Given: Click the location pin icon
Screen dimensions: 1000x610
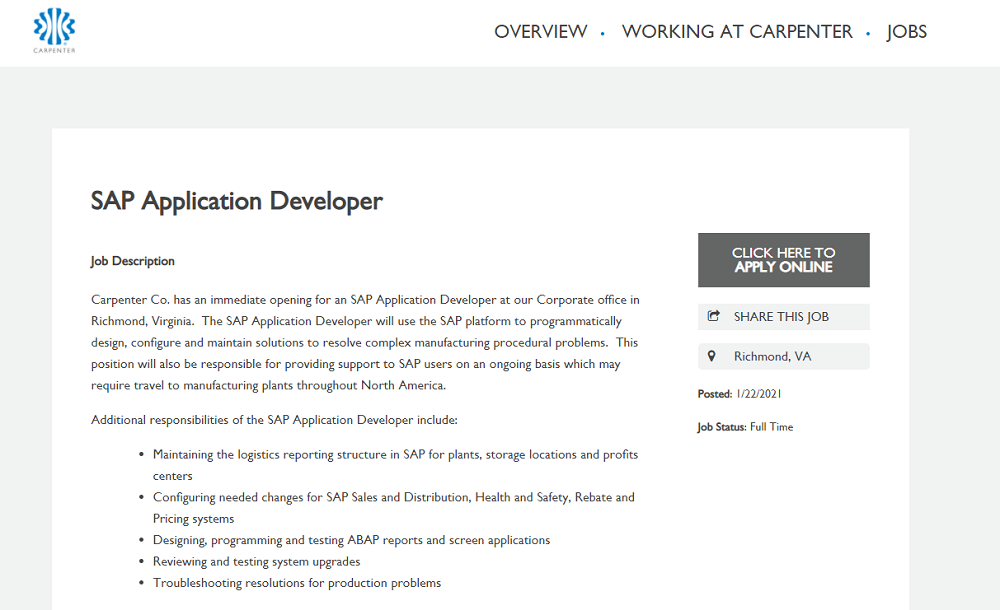Looking at the screenshot, I should click(712, 356).
